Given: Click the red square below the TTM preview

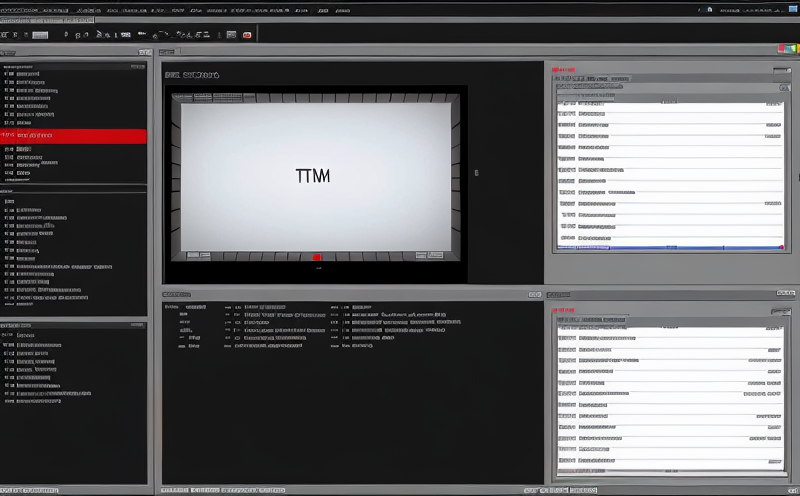Looking at the screenshot, I should 316,257.
